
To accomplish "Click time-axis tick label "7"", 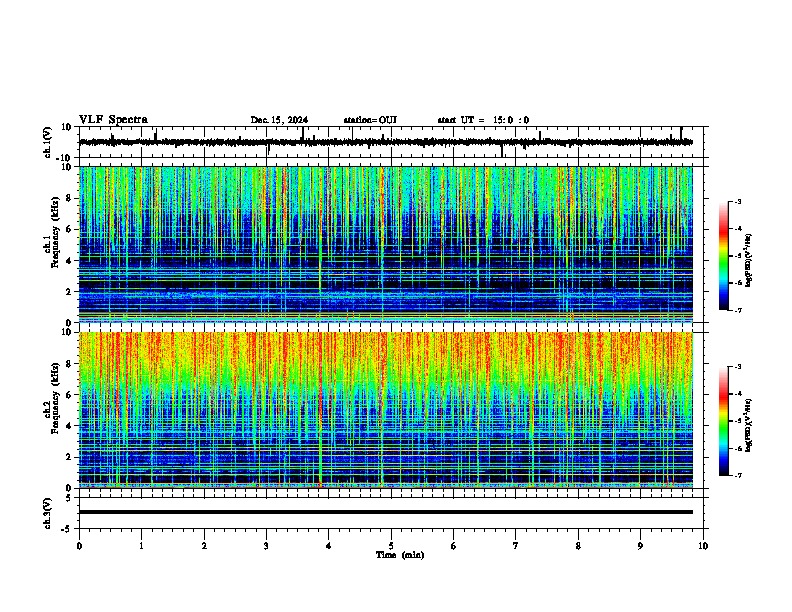I will click(x=516, y=546).
